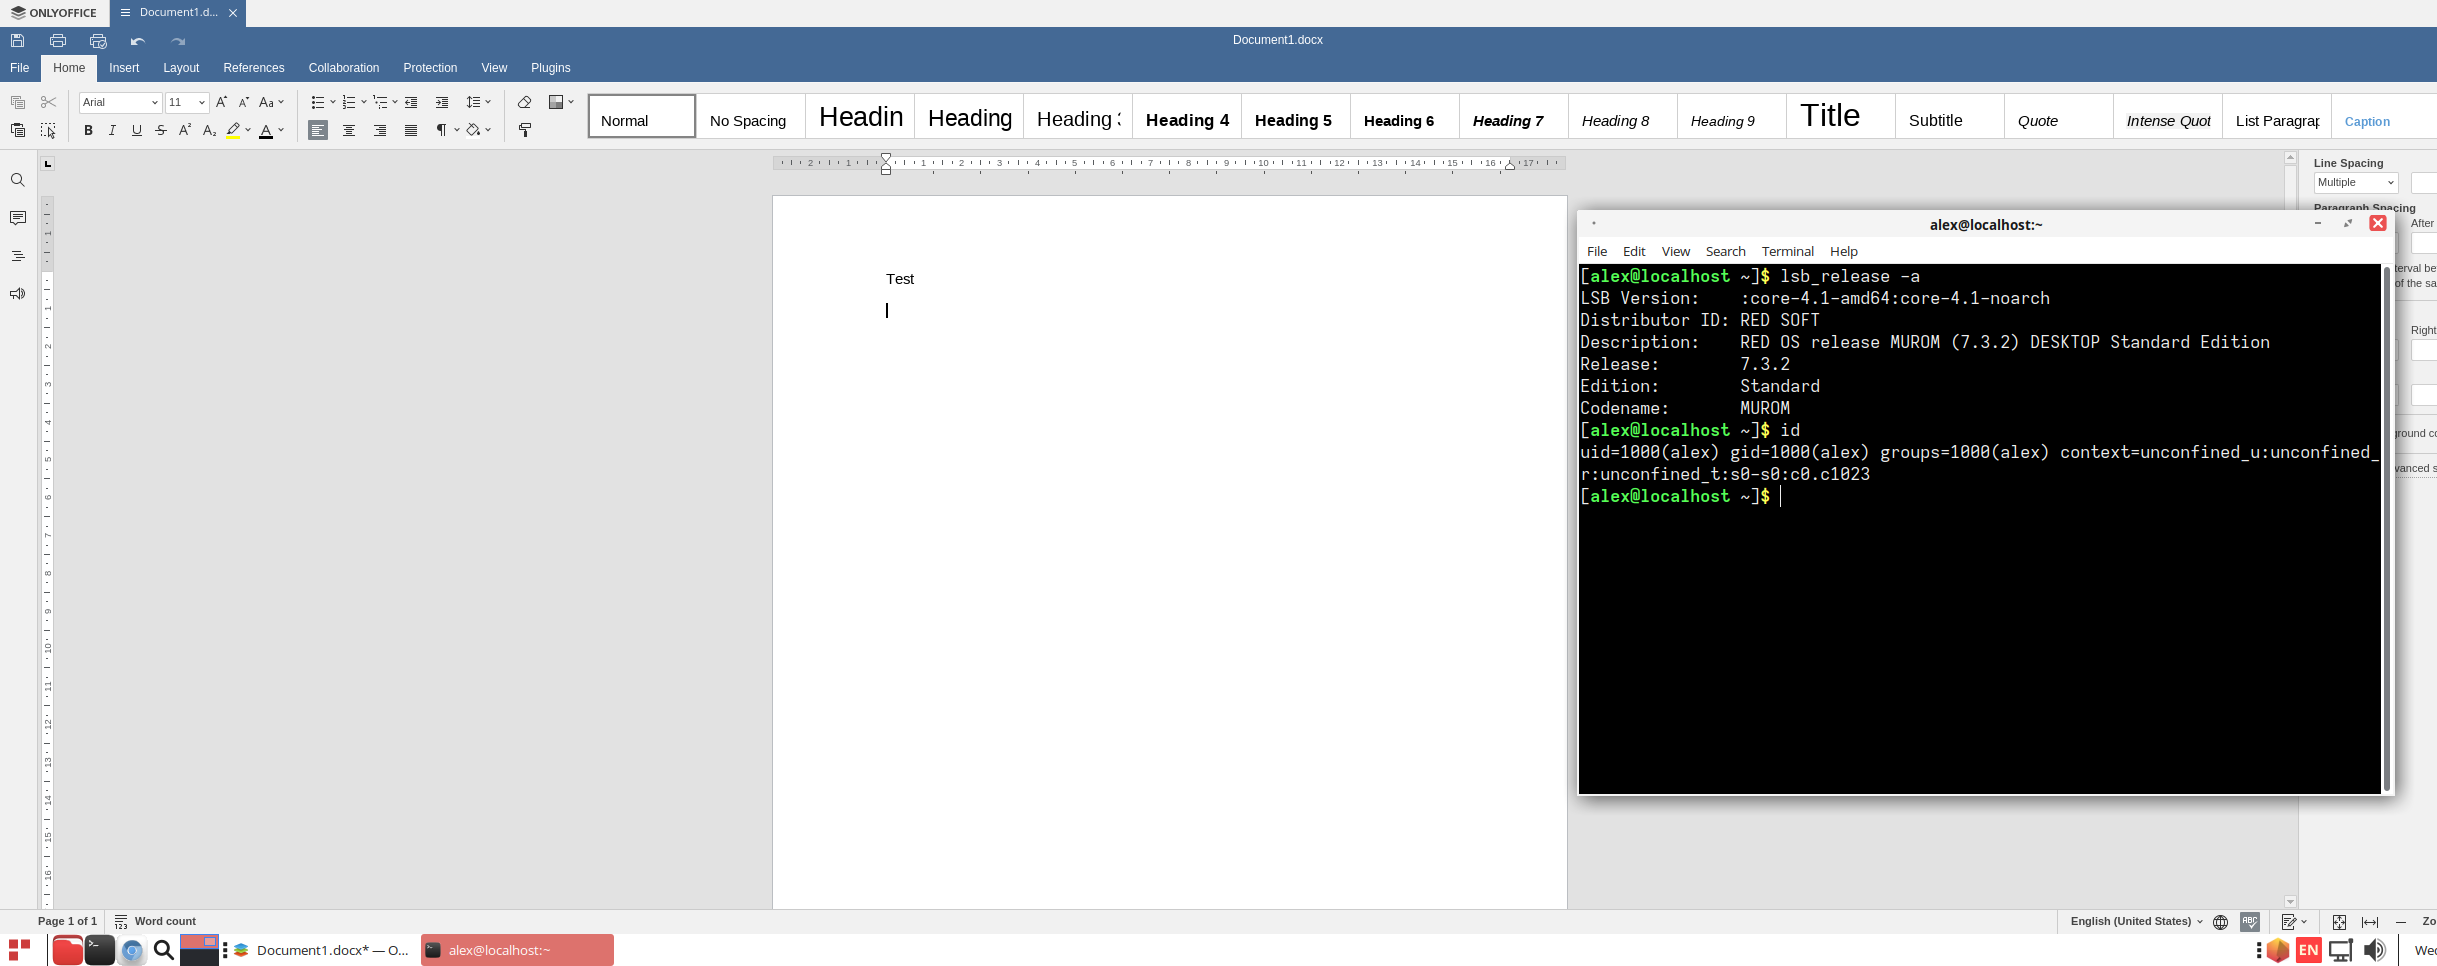Click the black Font color button
2437x966 pixels.
pyautogui.click(x=266, y=130)
